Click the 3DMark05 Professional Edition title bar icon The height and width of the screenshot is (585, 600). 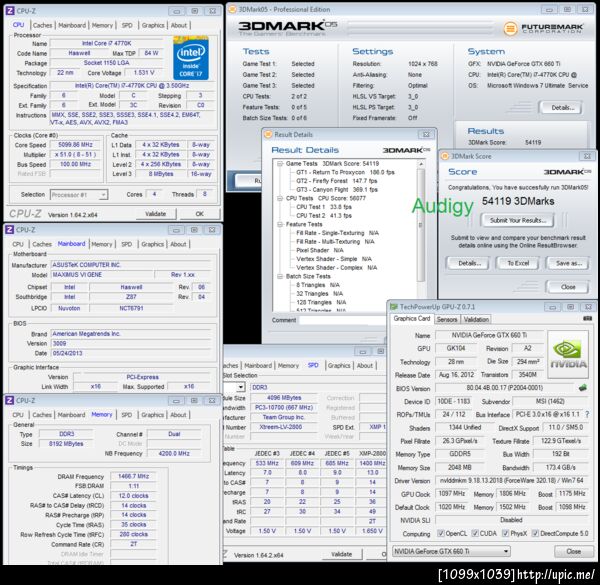232,10
